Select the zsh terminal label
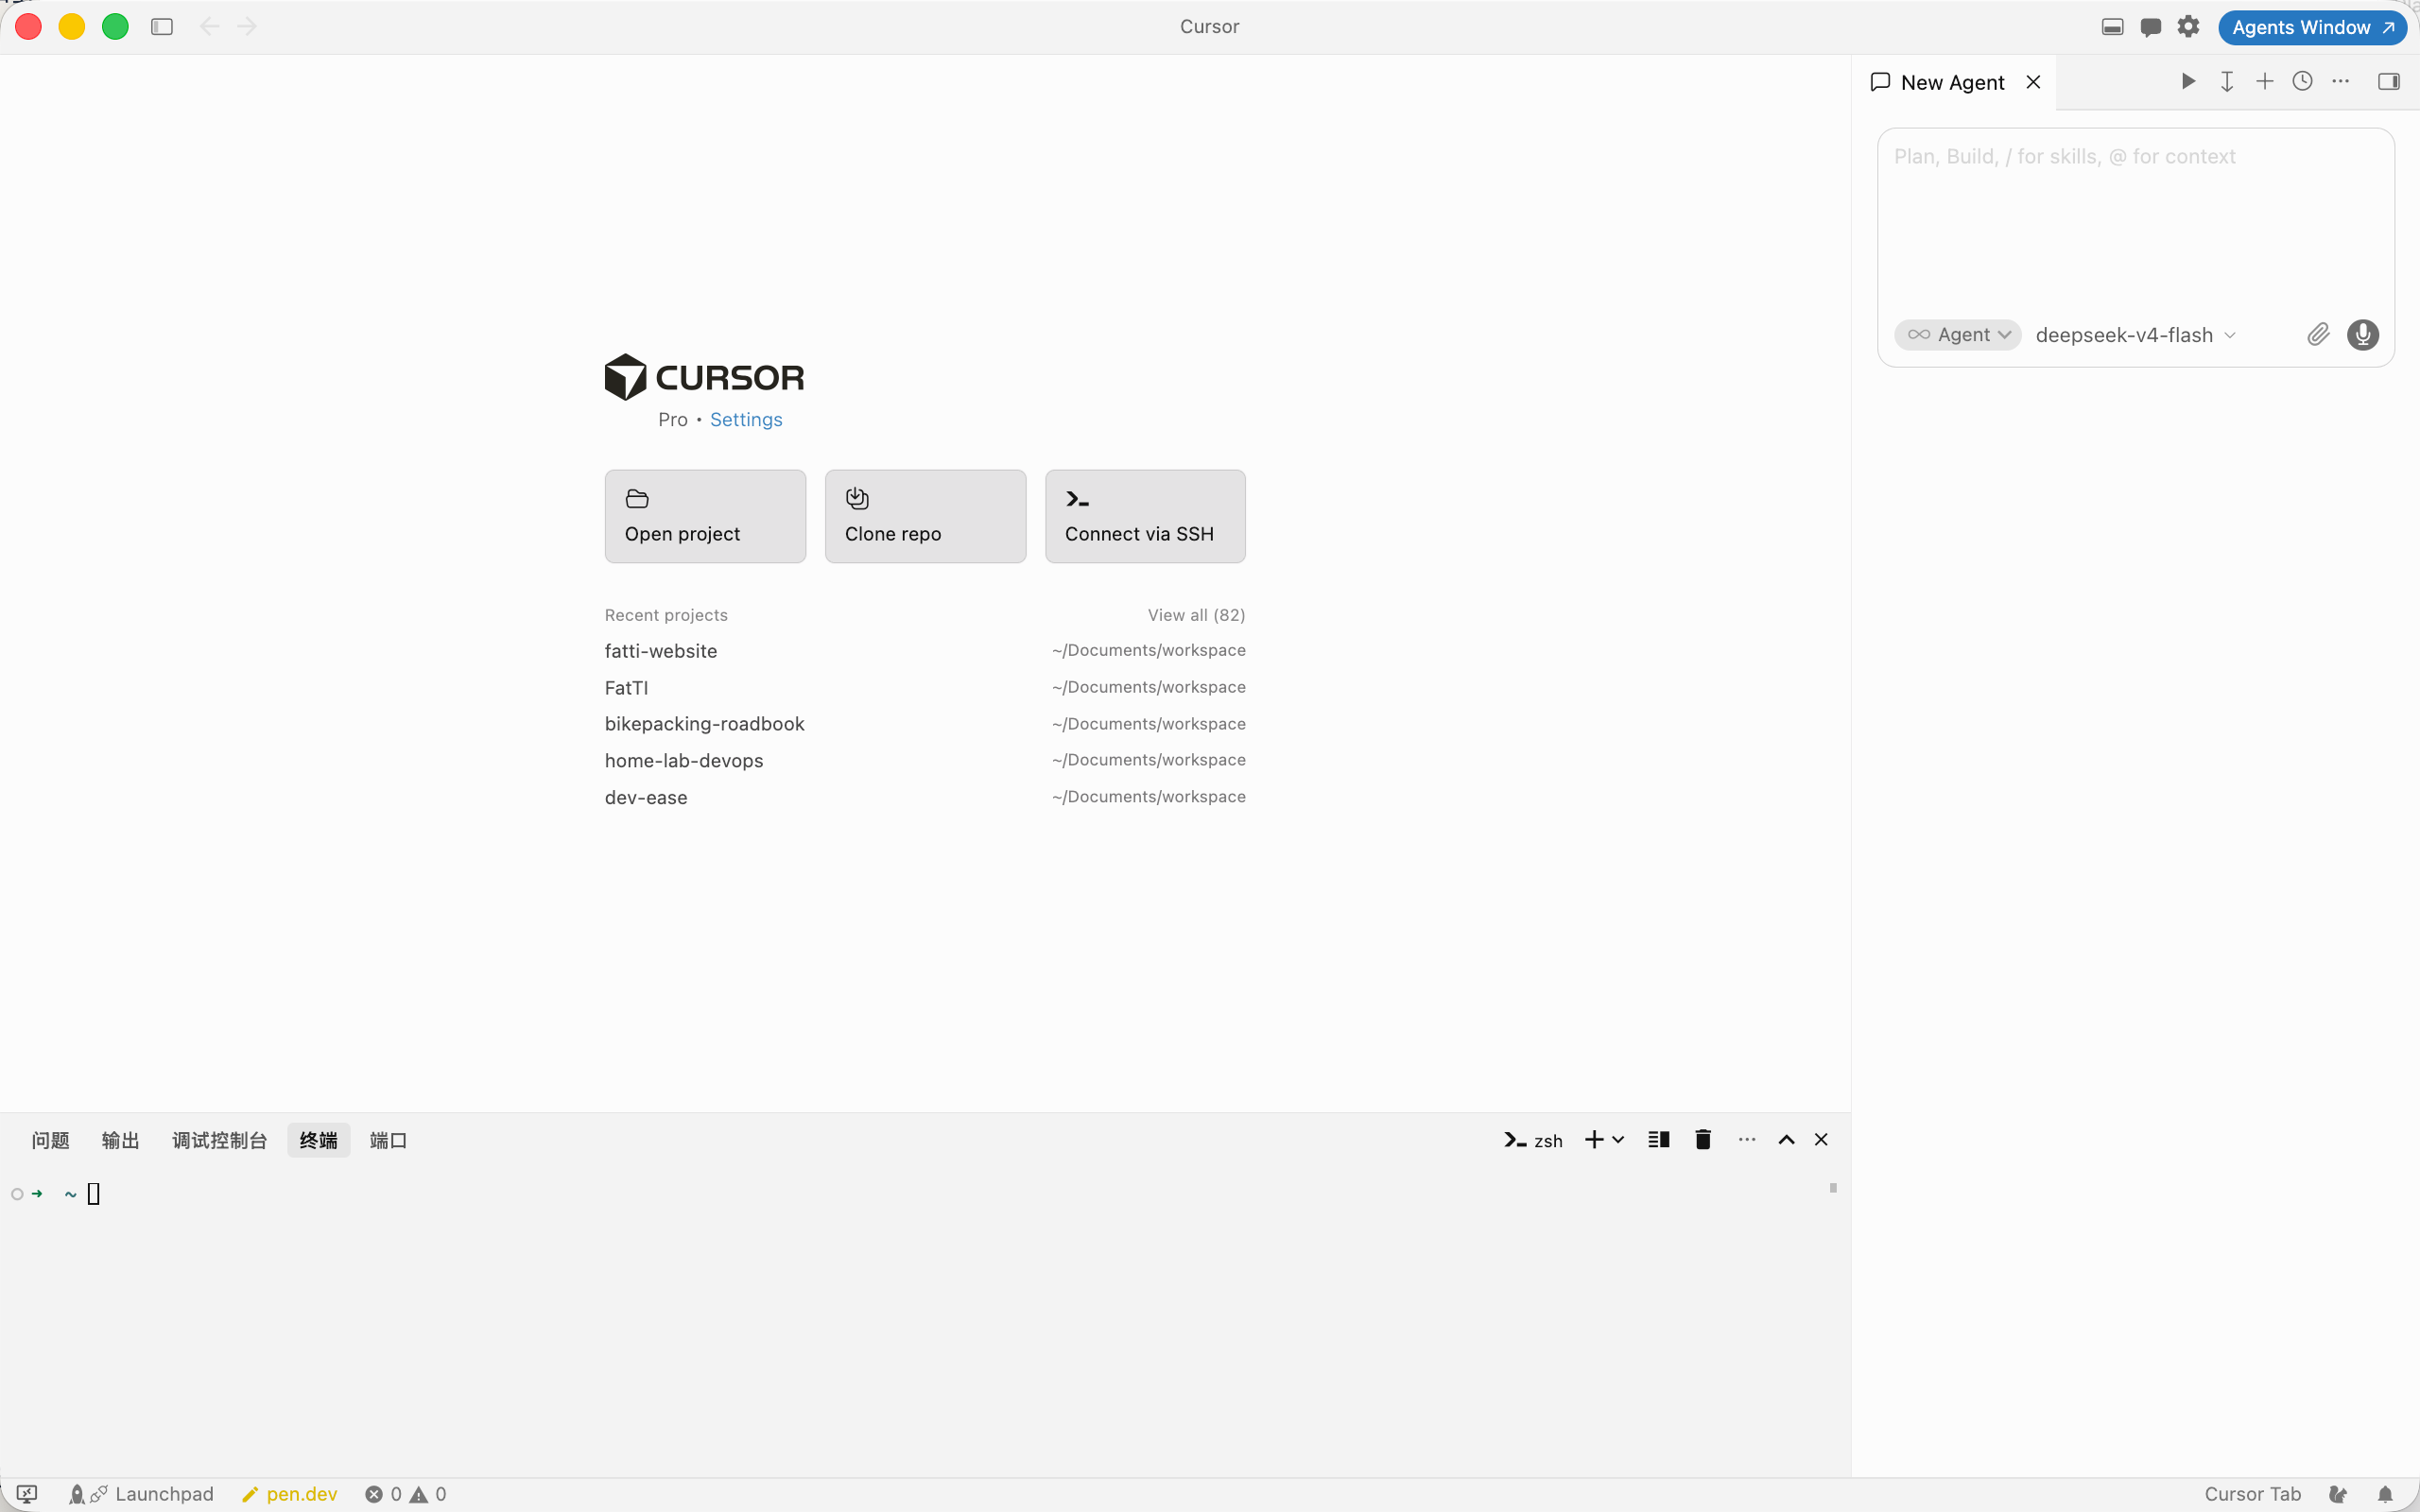Image resolution: width=2420 pixels, height=1512 pixels. tap(1533, 1140)
